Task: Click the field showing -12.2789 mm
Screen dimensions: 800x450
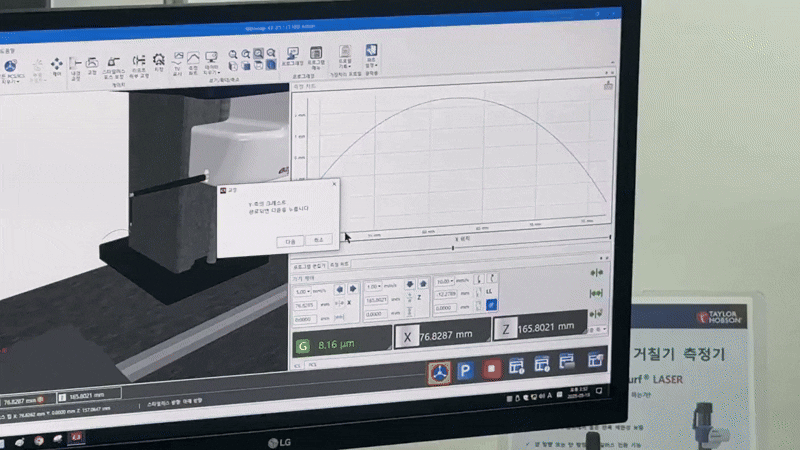Action: (x=446, y=294)
